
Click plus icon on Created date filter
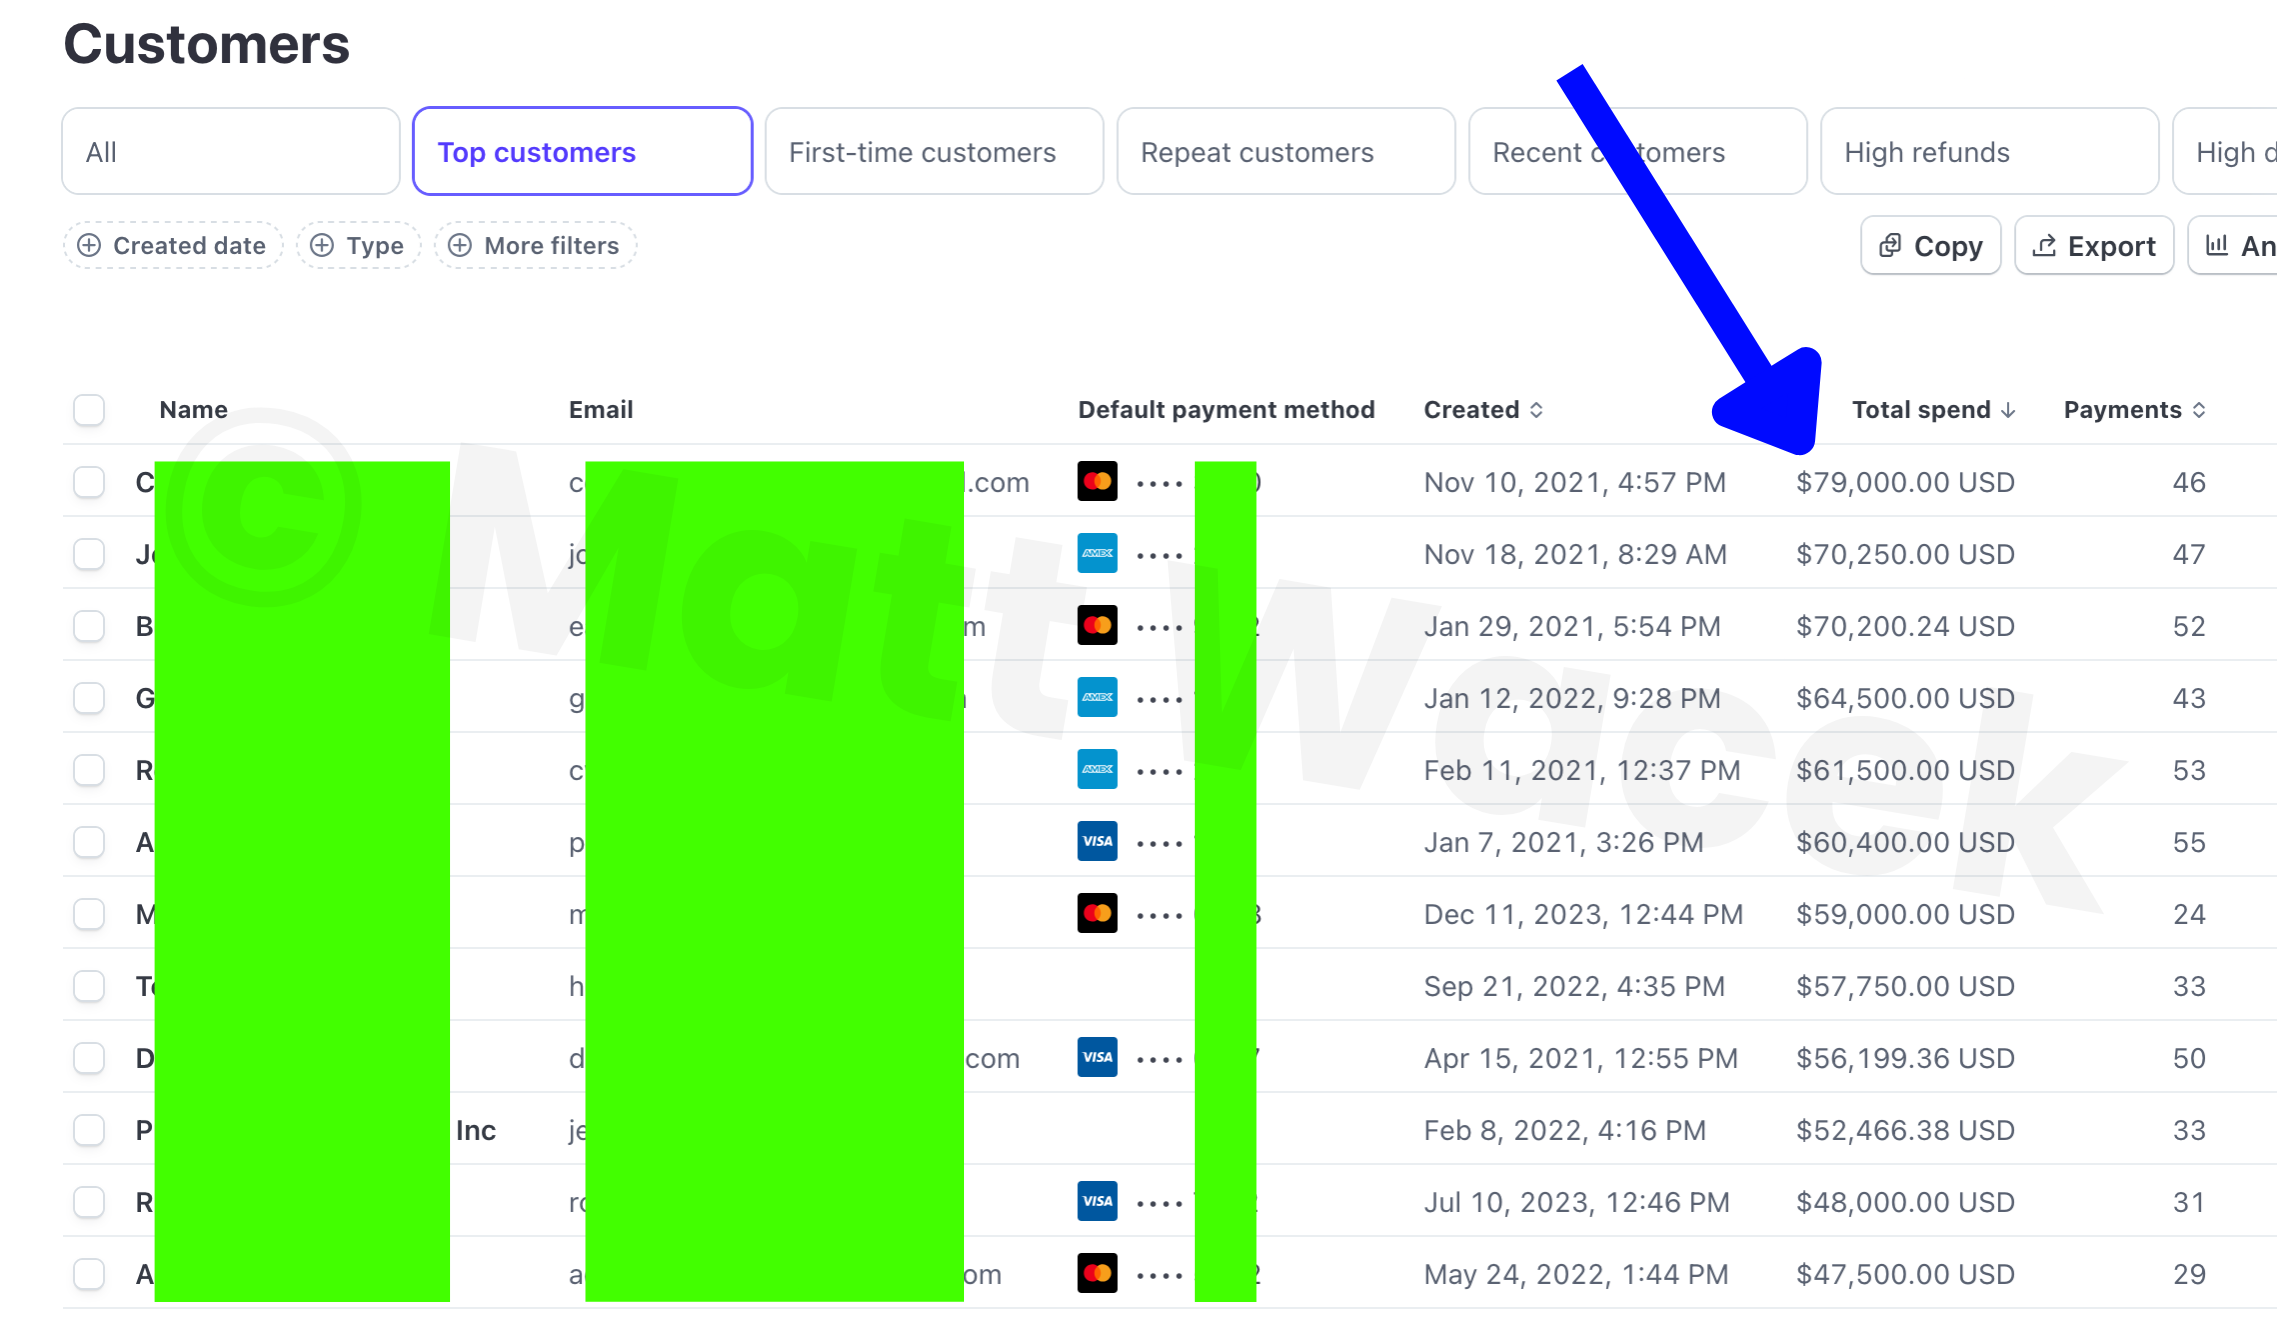click(89, 246)
